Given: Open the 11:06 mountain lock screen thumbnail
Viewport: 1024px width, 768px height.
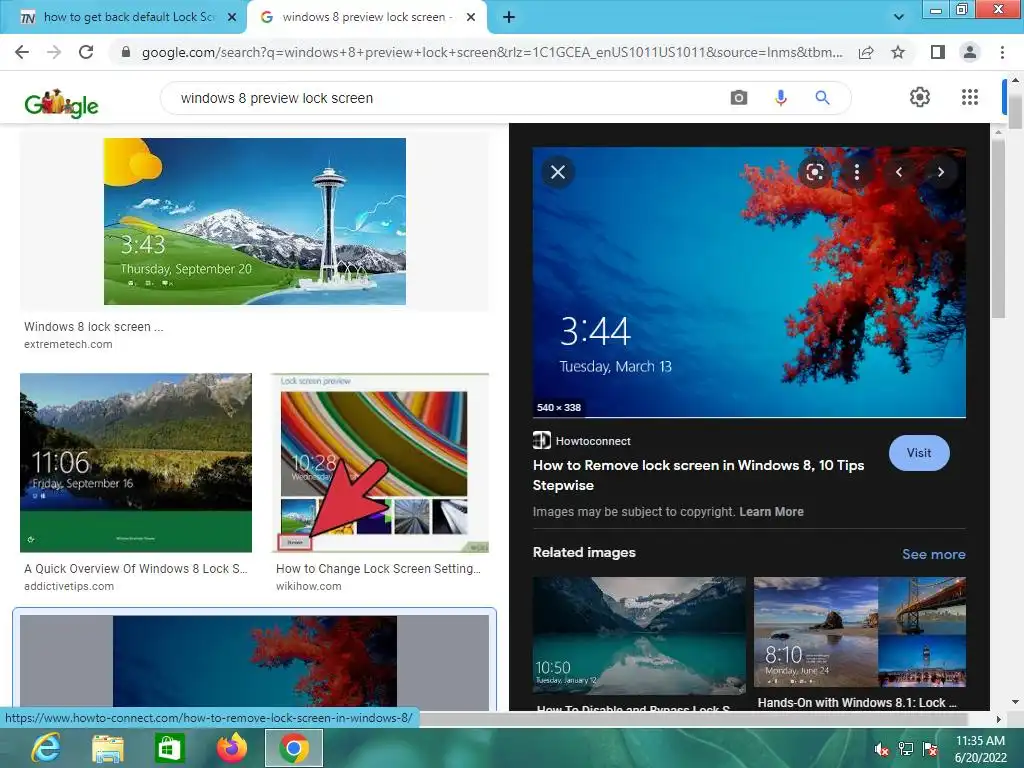Looking at the screenshot, I should coord(136,462).
